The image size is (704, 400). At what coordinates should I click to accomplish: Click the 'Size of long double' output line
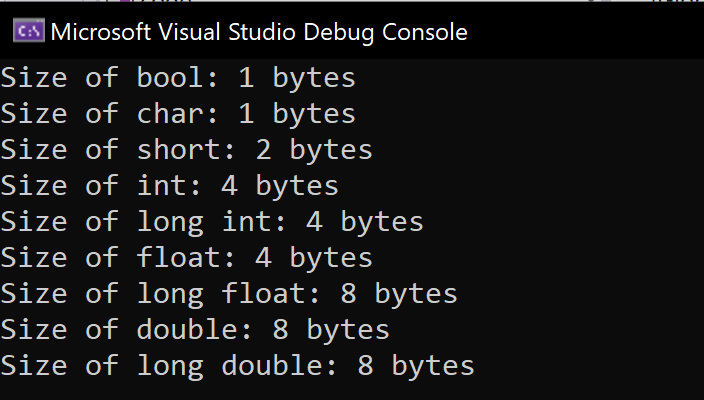(238, 365)
